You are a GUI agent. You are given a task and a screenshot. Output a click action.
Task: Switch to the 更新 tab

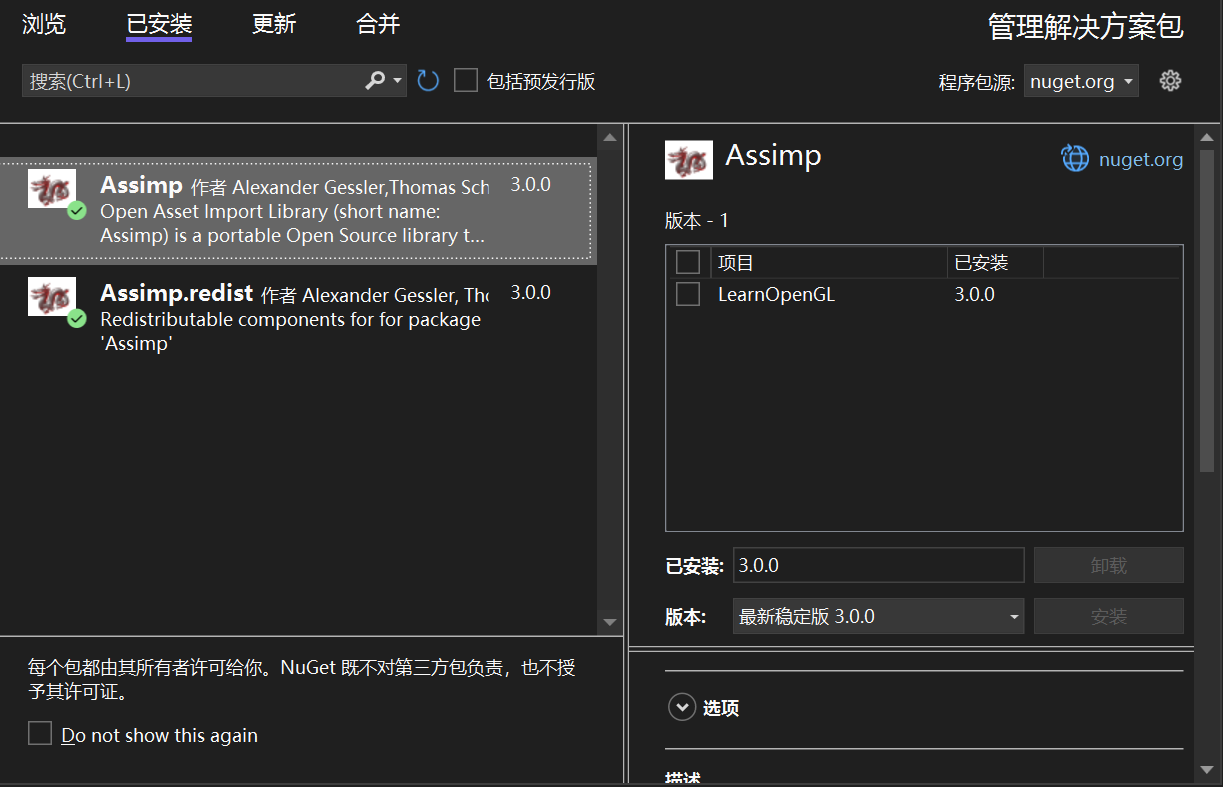click(x=274, y=24)
